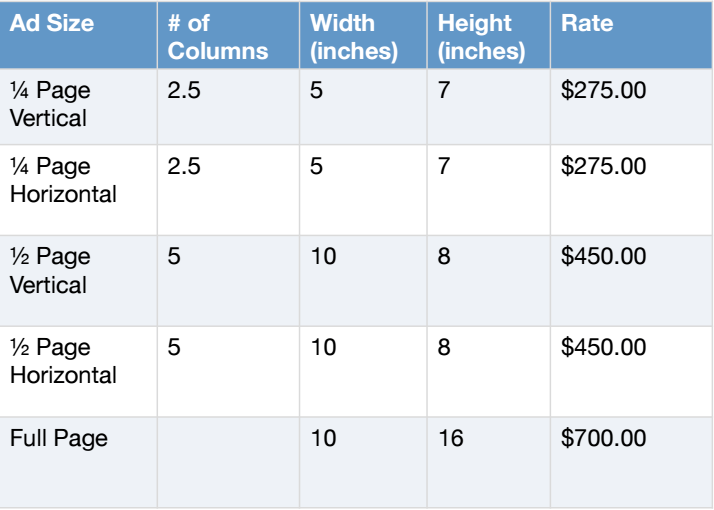Click the $700.00 rate cell
The width and height of the screenshot is (714, 510).
pyautogui.click(x=604, y=438)
